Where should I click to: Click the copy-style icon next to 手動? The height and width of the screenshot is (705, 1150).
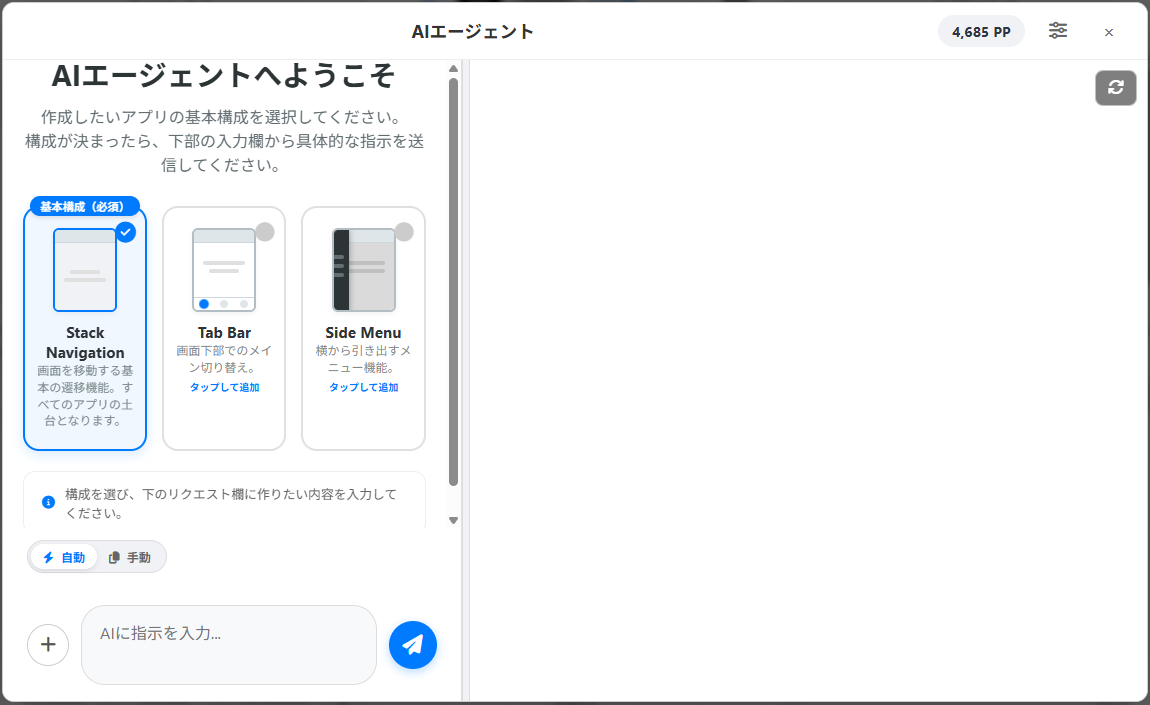(x=113, y=557)
